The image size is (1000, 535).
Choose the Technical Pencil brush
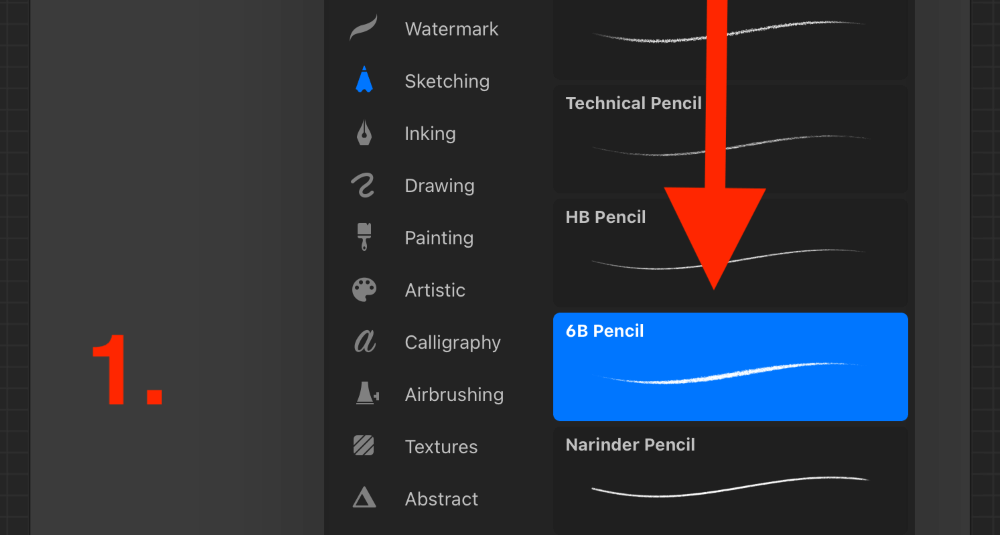click(730, 139)
